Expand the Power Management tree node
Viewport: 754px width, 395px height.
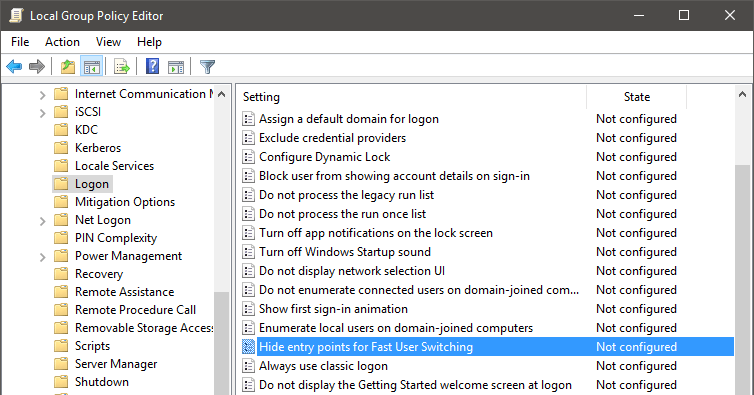tap(42, 257)
